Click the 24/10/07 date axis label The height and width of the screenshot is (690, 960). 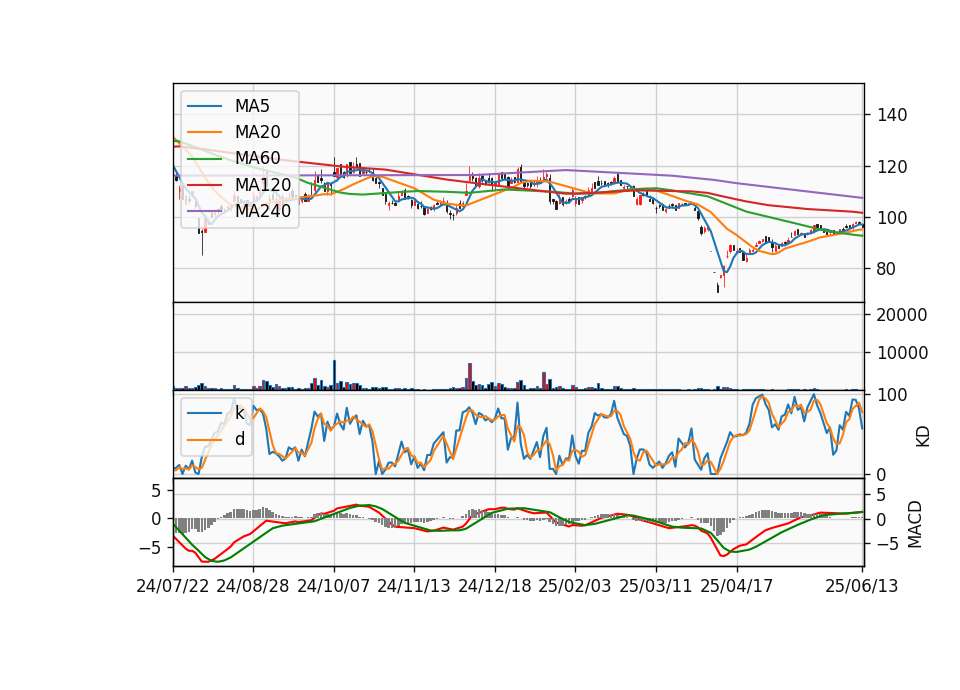pyautogui.click(x=334, y=586)
